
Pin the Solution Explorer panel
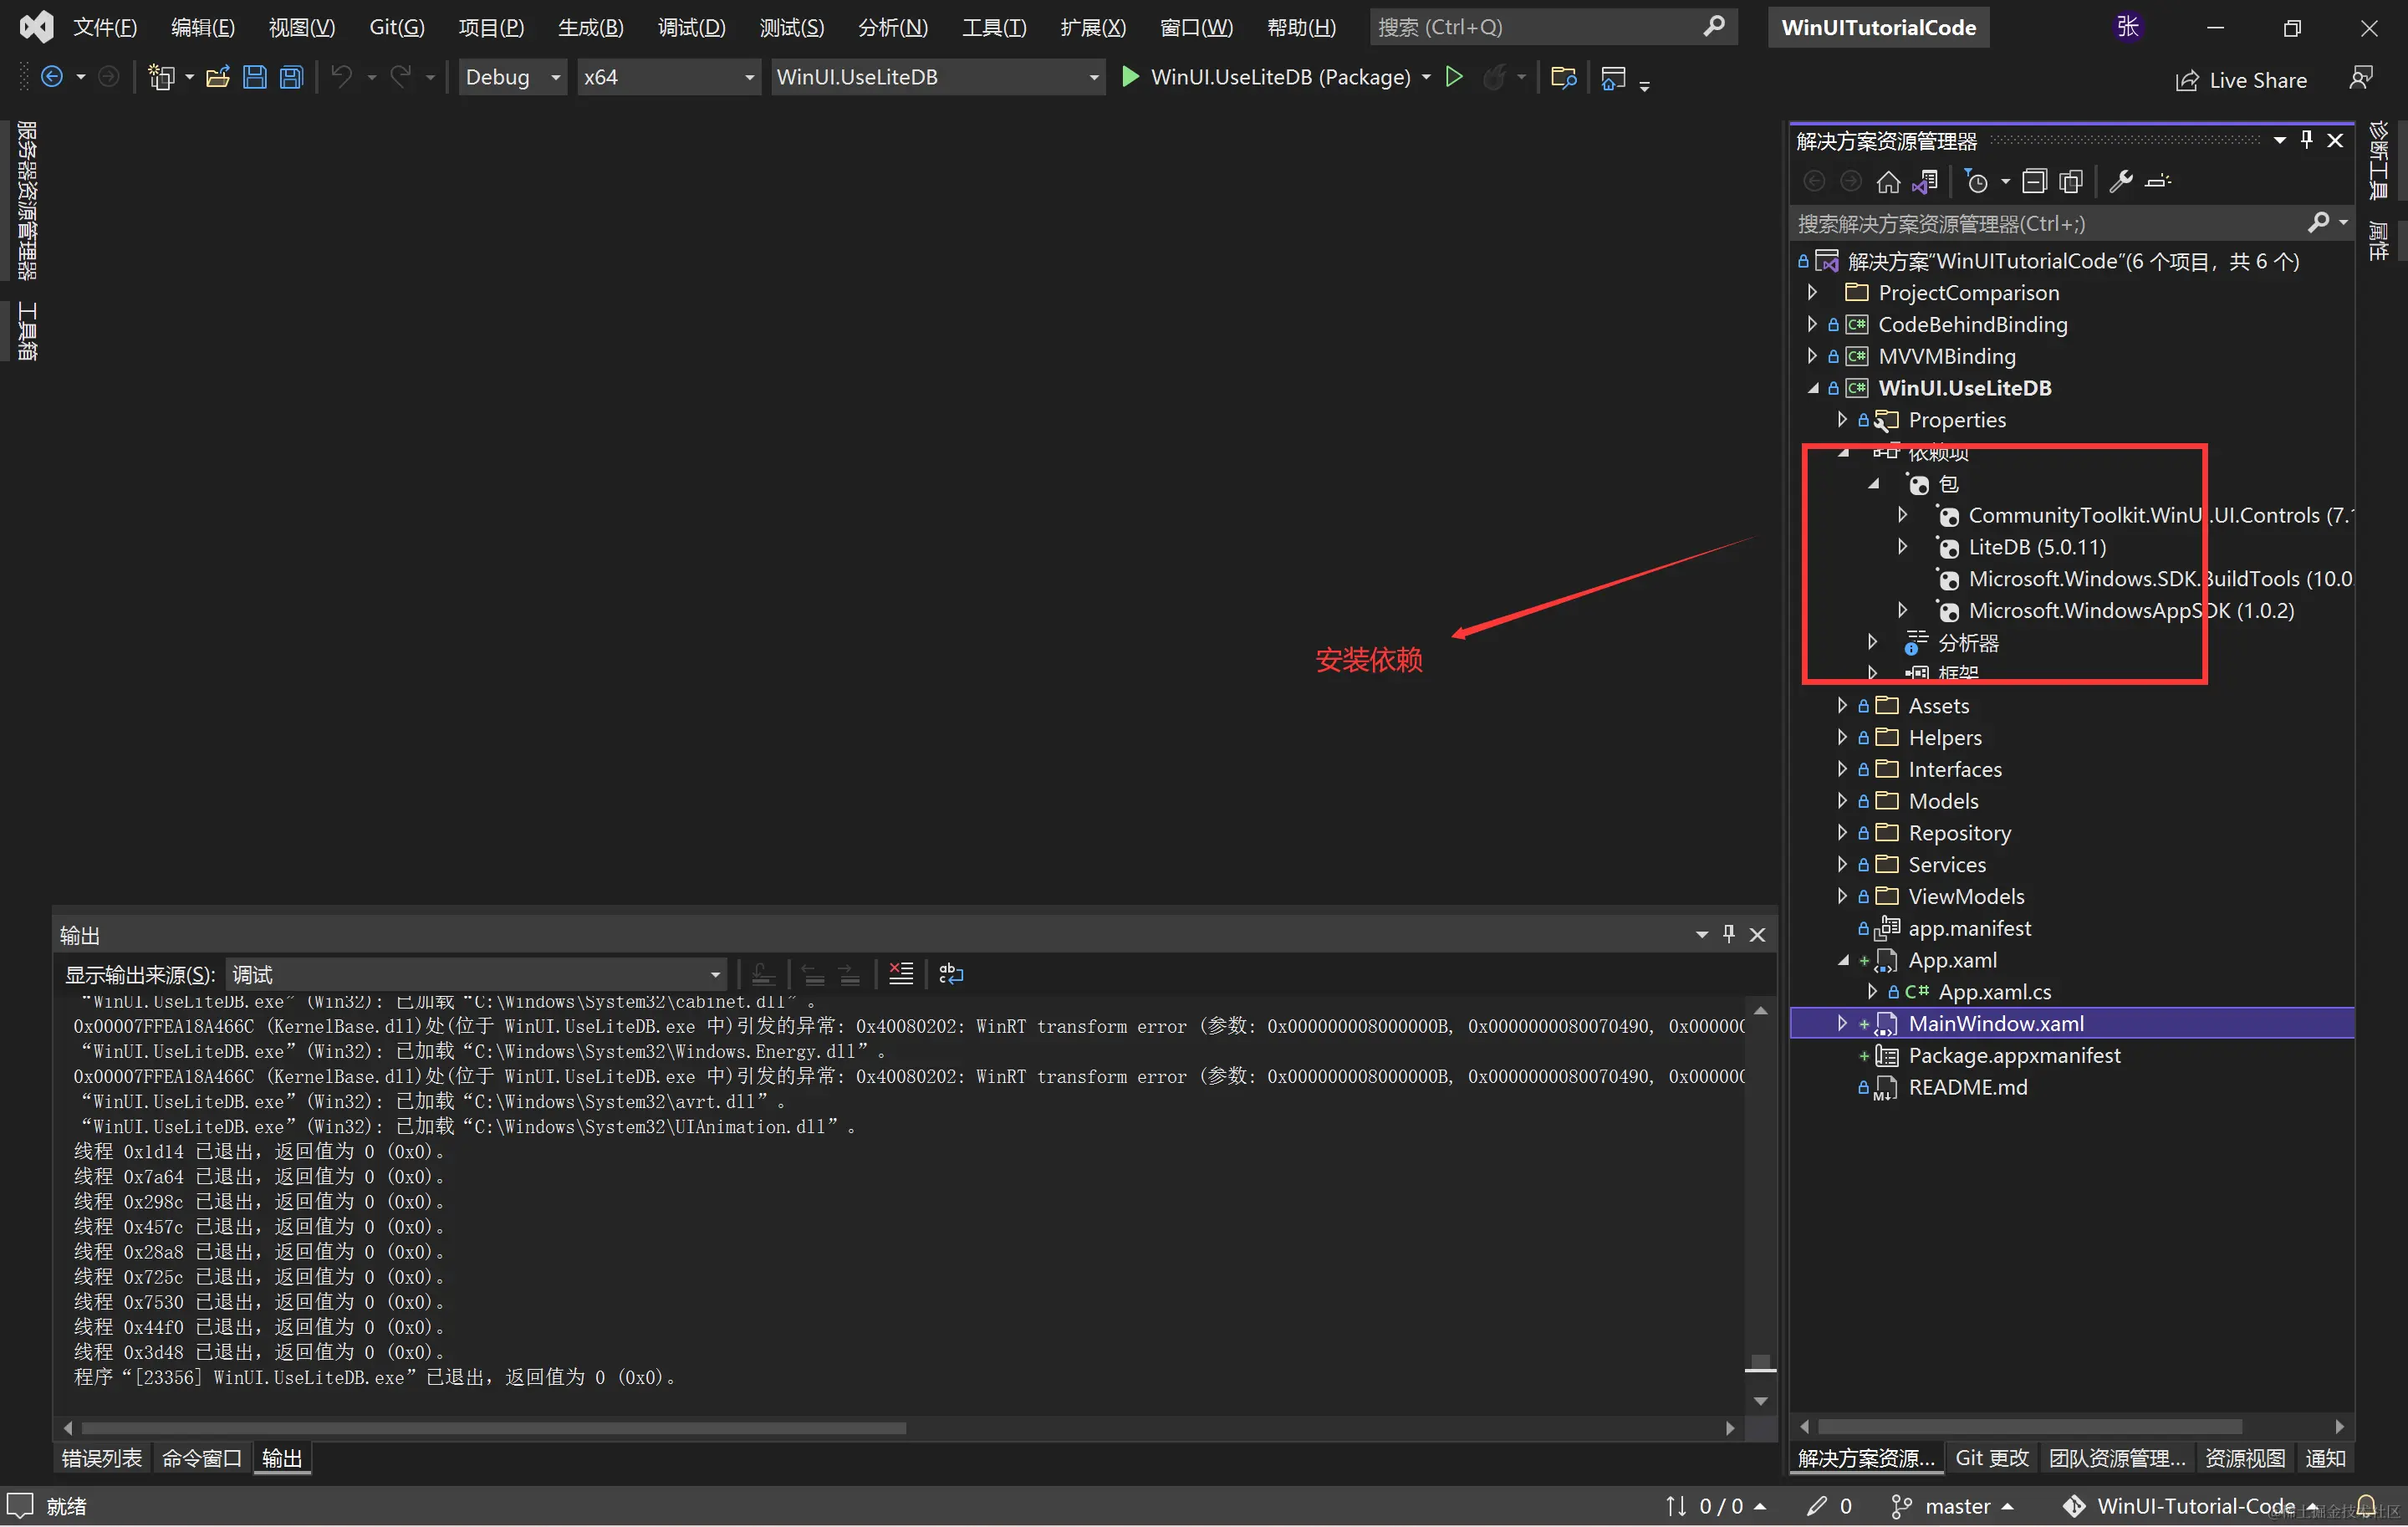coord(2306,139)
